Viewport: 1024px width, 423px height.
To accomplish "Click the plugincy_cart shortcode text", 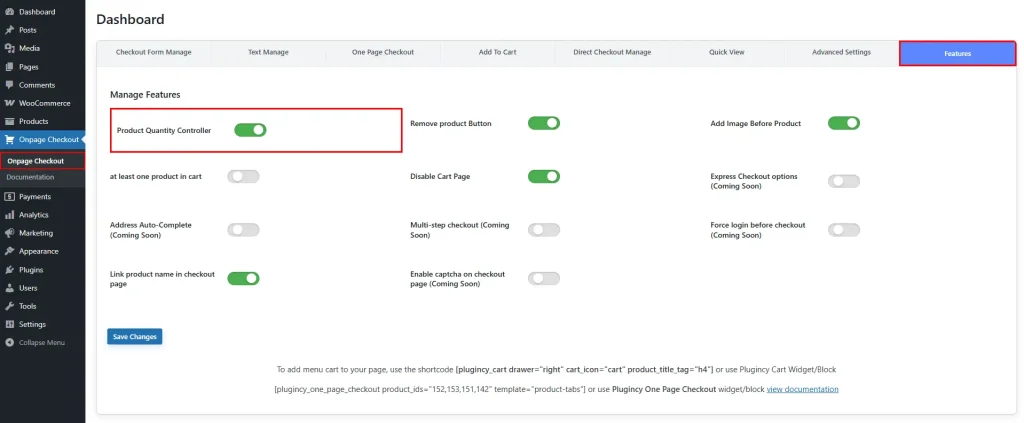I will (584, 369).
